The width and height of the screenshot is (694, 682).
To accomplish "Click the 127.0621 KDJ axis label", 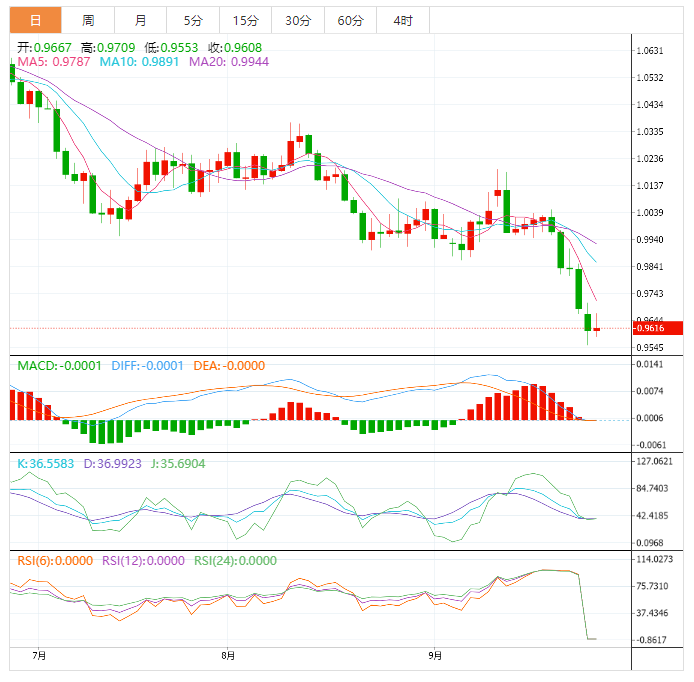I will [x=654, y=461].
